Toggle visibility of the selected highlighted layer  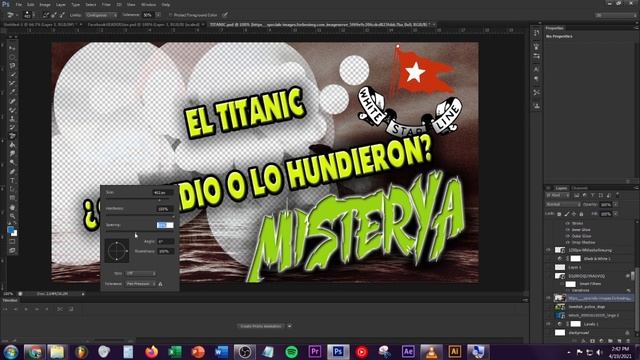point(549,298)
